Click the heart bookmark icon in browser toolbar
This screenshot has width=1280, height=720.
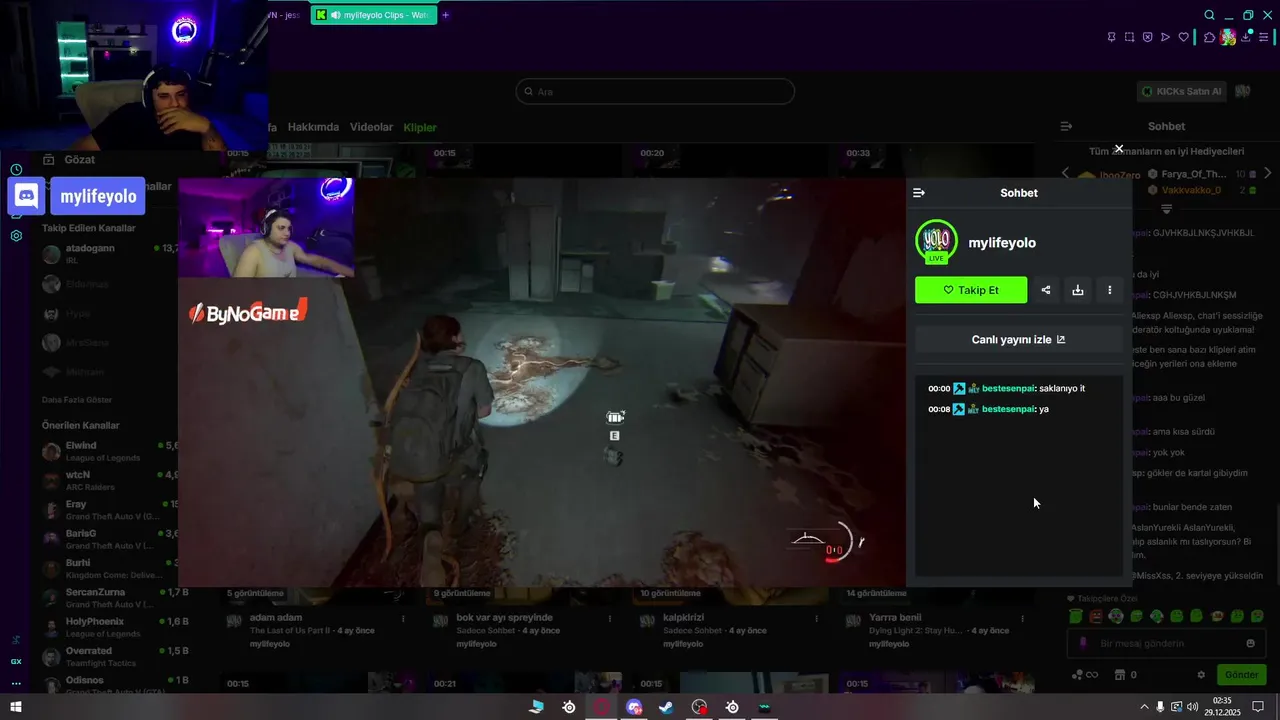coord(1184,37)
